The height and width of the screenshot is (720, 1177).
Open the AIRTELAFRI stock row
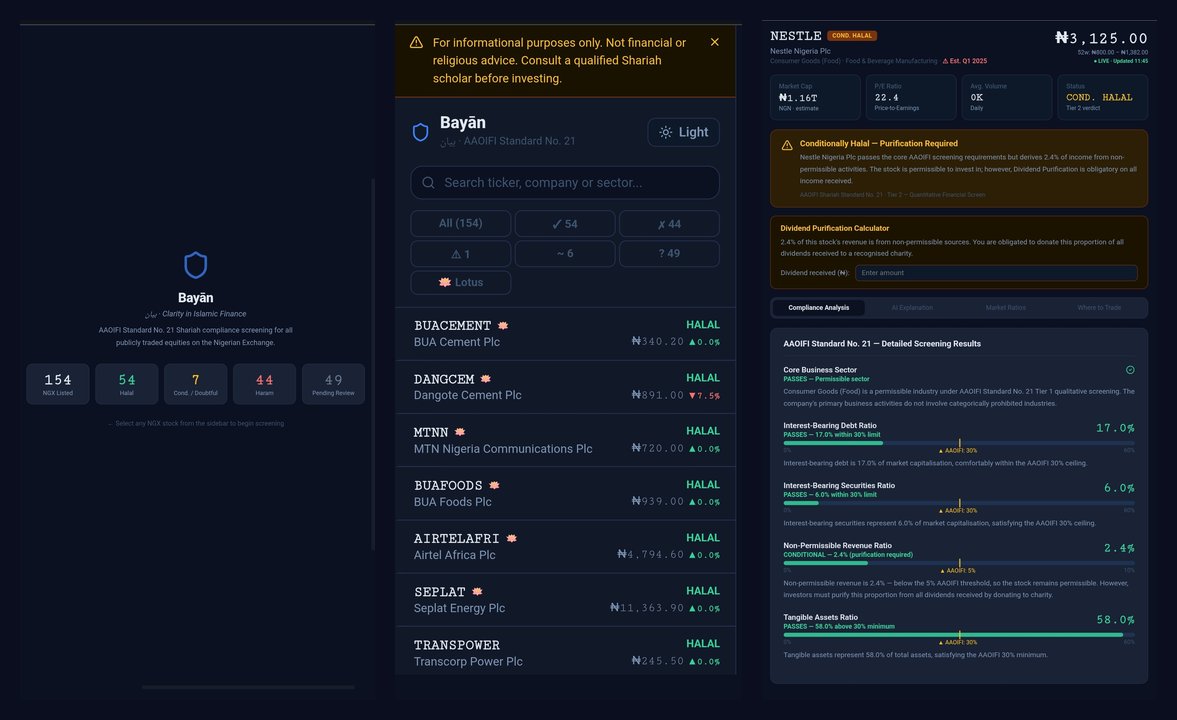[565, 547]
